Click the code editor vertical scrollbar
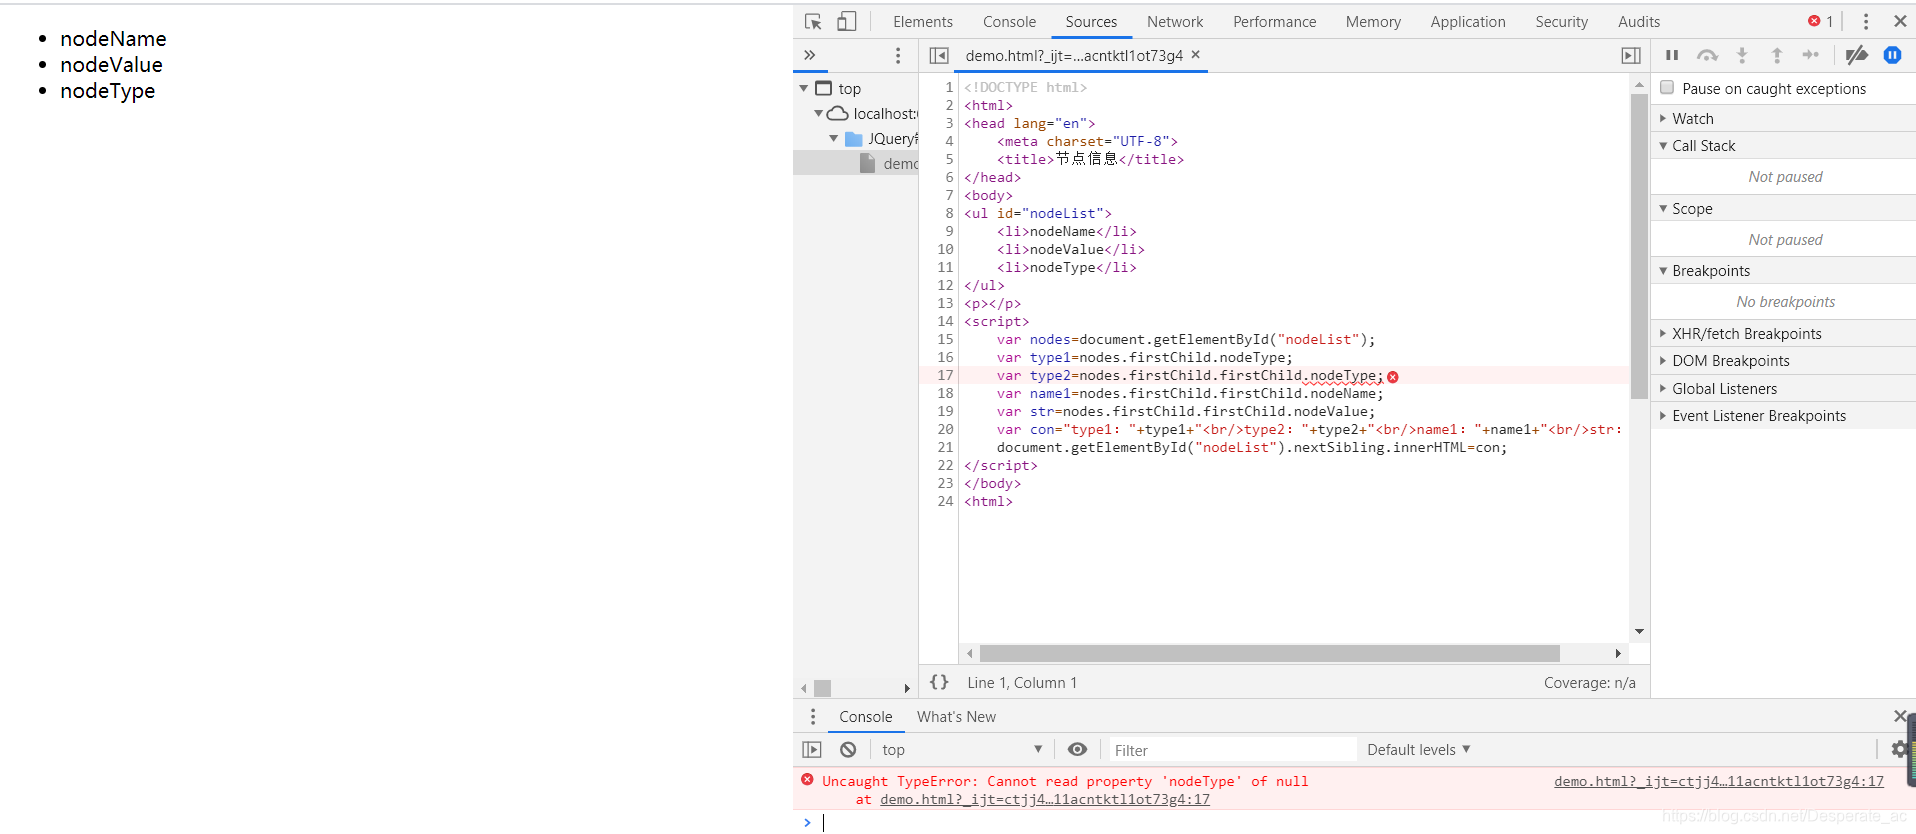 tap(1639, 246)
